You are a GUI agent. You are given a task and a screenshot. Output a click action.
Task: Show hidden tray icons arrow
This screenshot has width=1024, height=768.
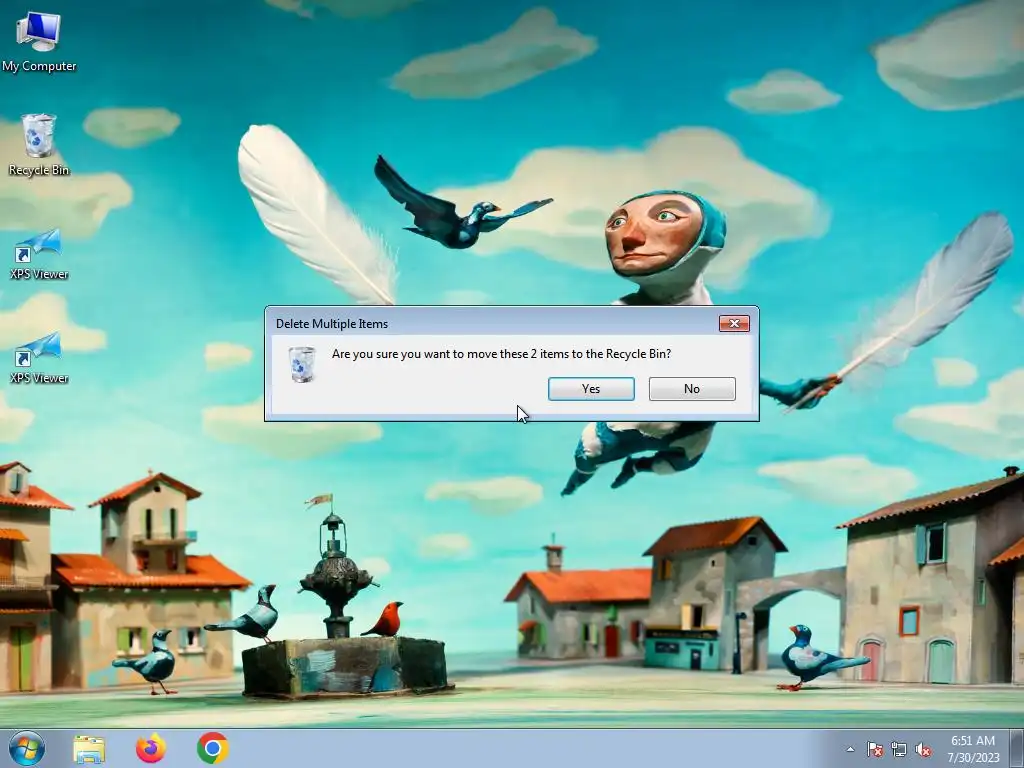pos(850,749)
